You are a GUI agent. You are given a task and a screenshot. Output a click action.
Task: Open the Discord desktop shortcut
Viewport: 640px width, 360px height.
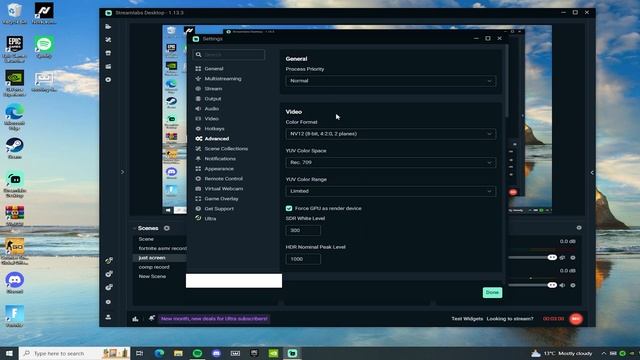(15, 283)
